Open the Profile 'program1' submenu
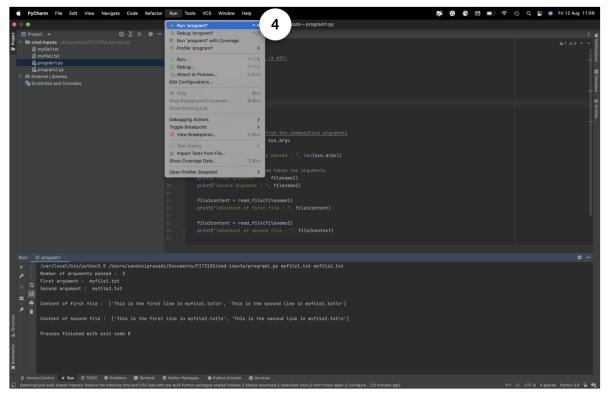Screen dimensions: 608x394 (x=215, y=48)
